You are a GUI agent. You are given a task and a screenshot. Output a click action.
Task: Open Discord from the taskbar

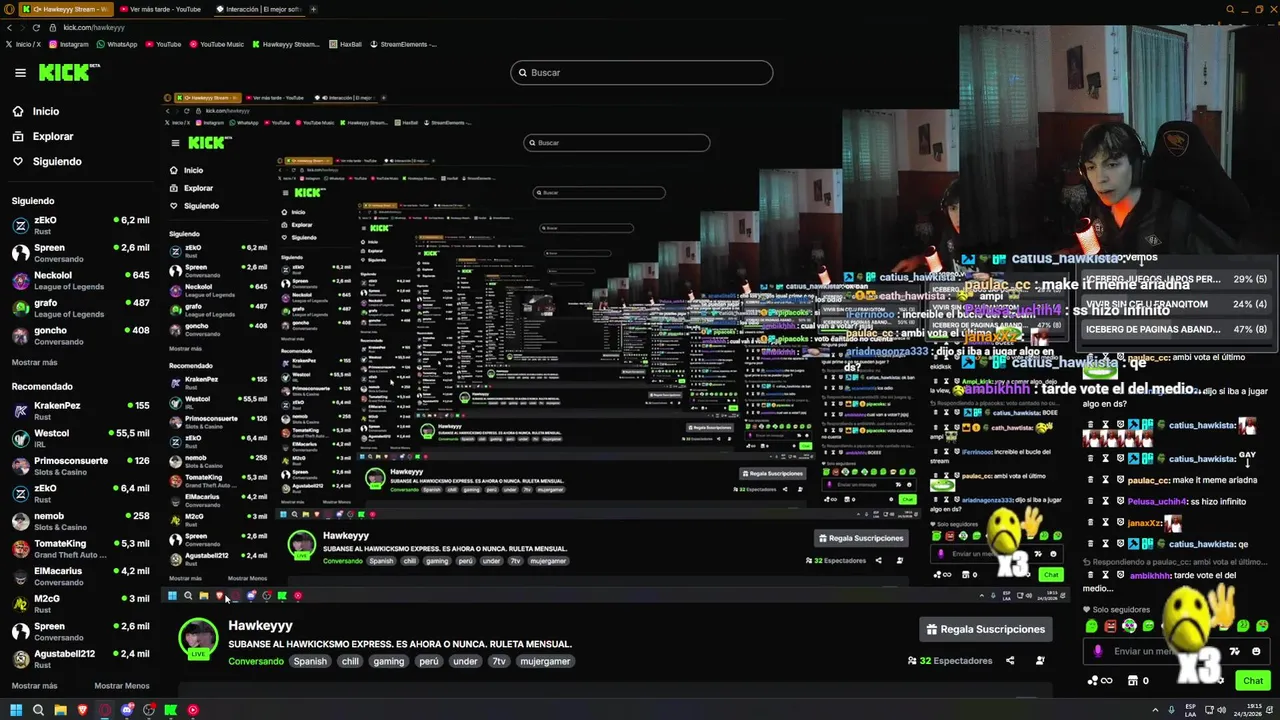click(x=127, y=710)
